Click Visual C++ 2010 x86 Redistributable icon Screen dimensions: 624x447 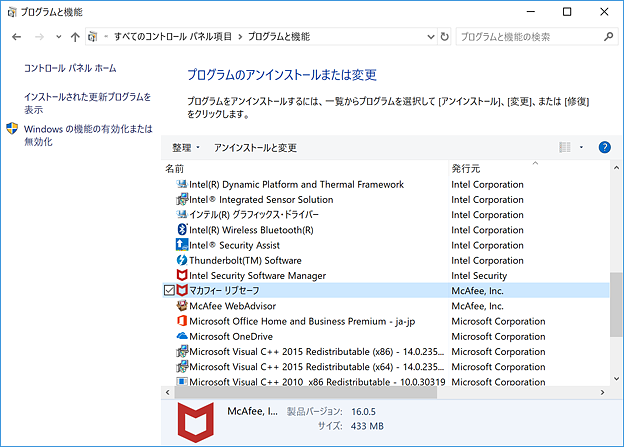pos(182,381)
